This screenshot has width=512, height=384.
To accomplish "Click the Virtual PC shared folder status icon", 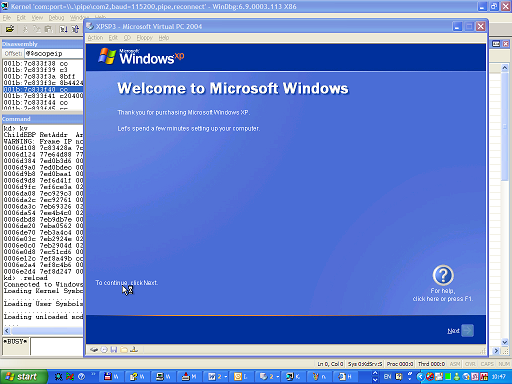I will pos(124,350).
